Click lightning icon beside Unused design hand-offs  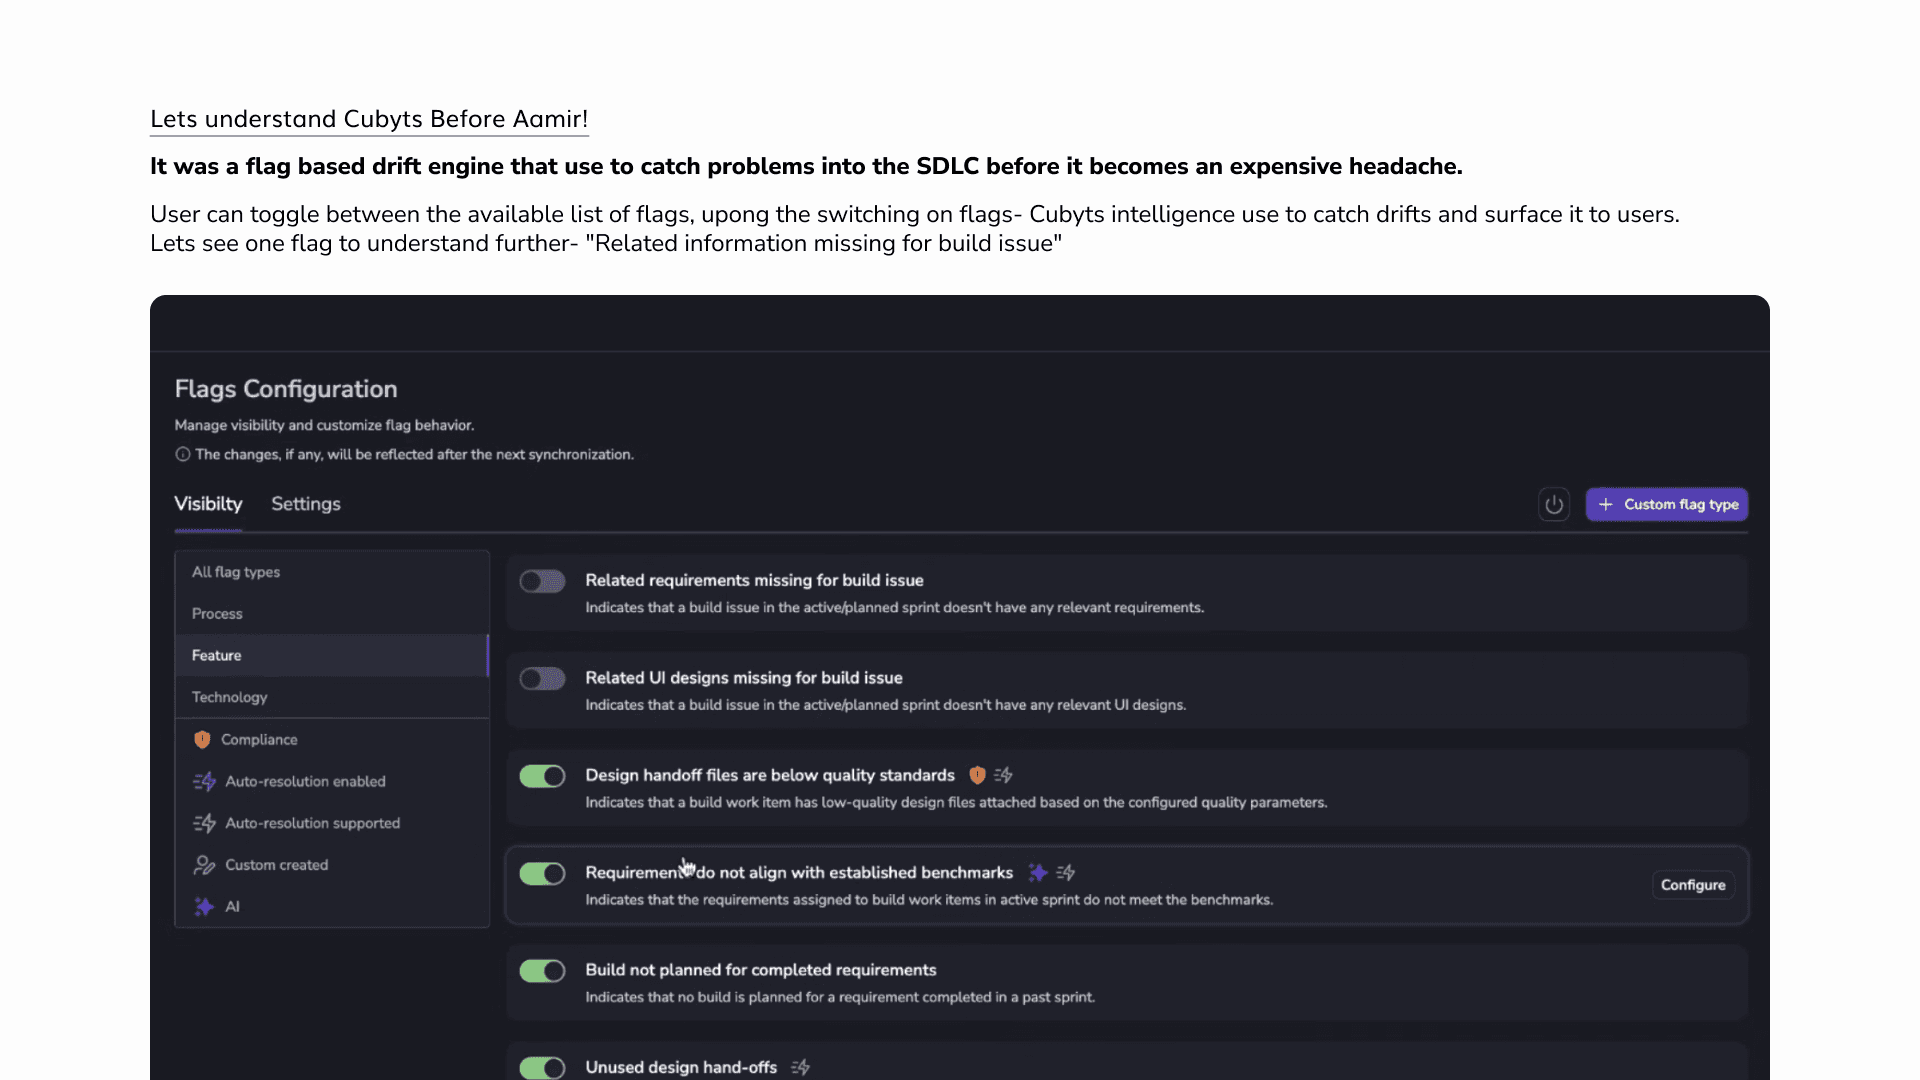[x=800, y=1067]
